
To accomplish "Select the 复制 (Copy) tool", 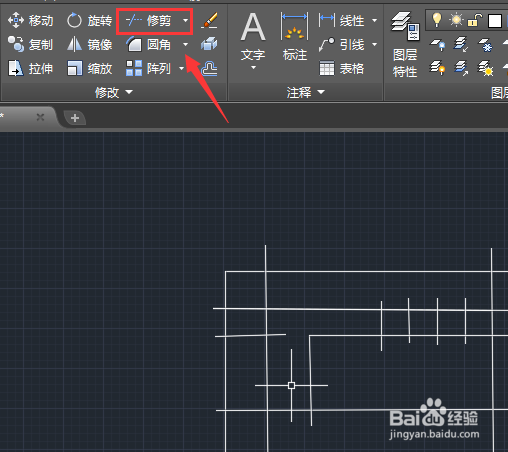I will [30, 44].
